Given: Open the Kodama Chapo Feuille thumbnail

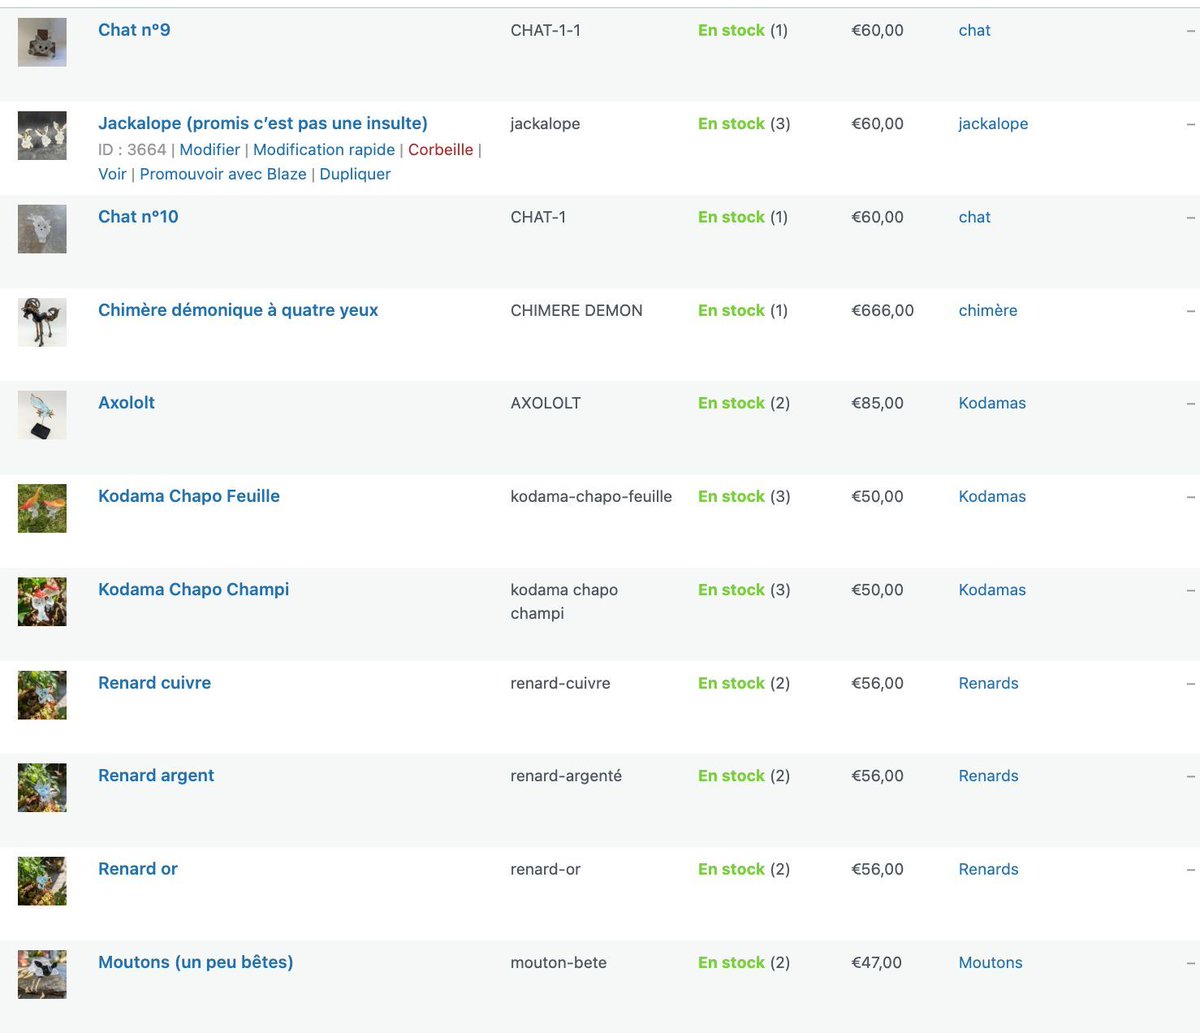Looking at the screenshot, I should 42,508.
